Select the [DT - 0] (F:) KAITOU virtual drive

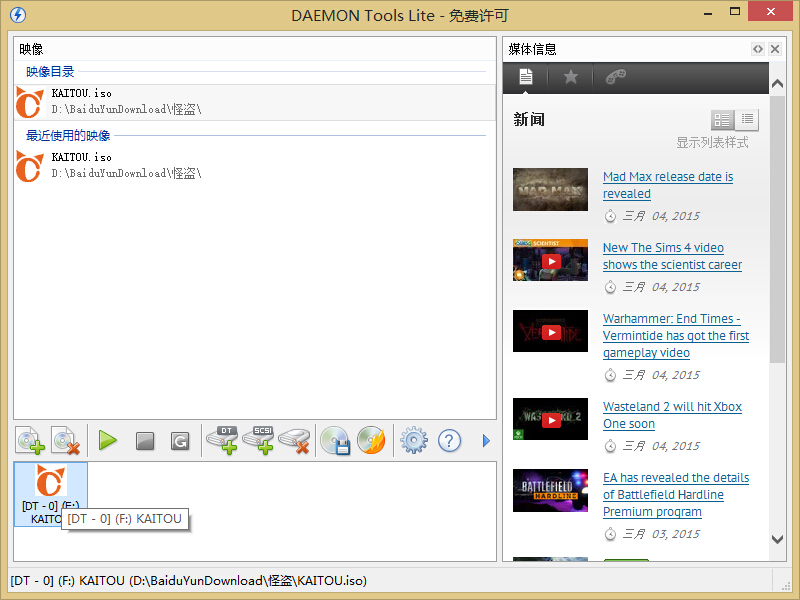(x=51, y=494)
